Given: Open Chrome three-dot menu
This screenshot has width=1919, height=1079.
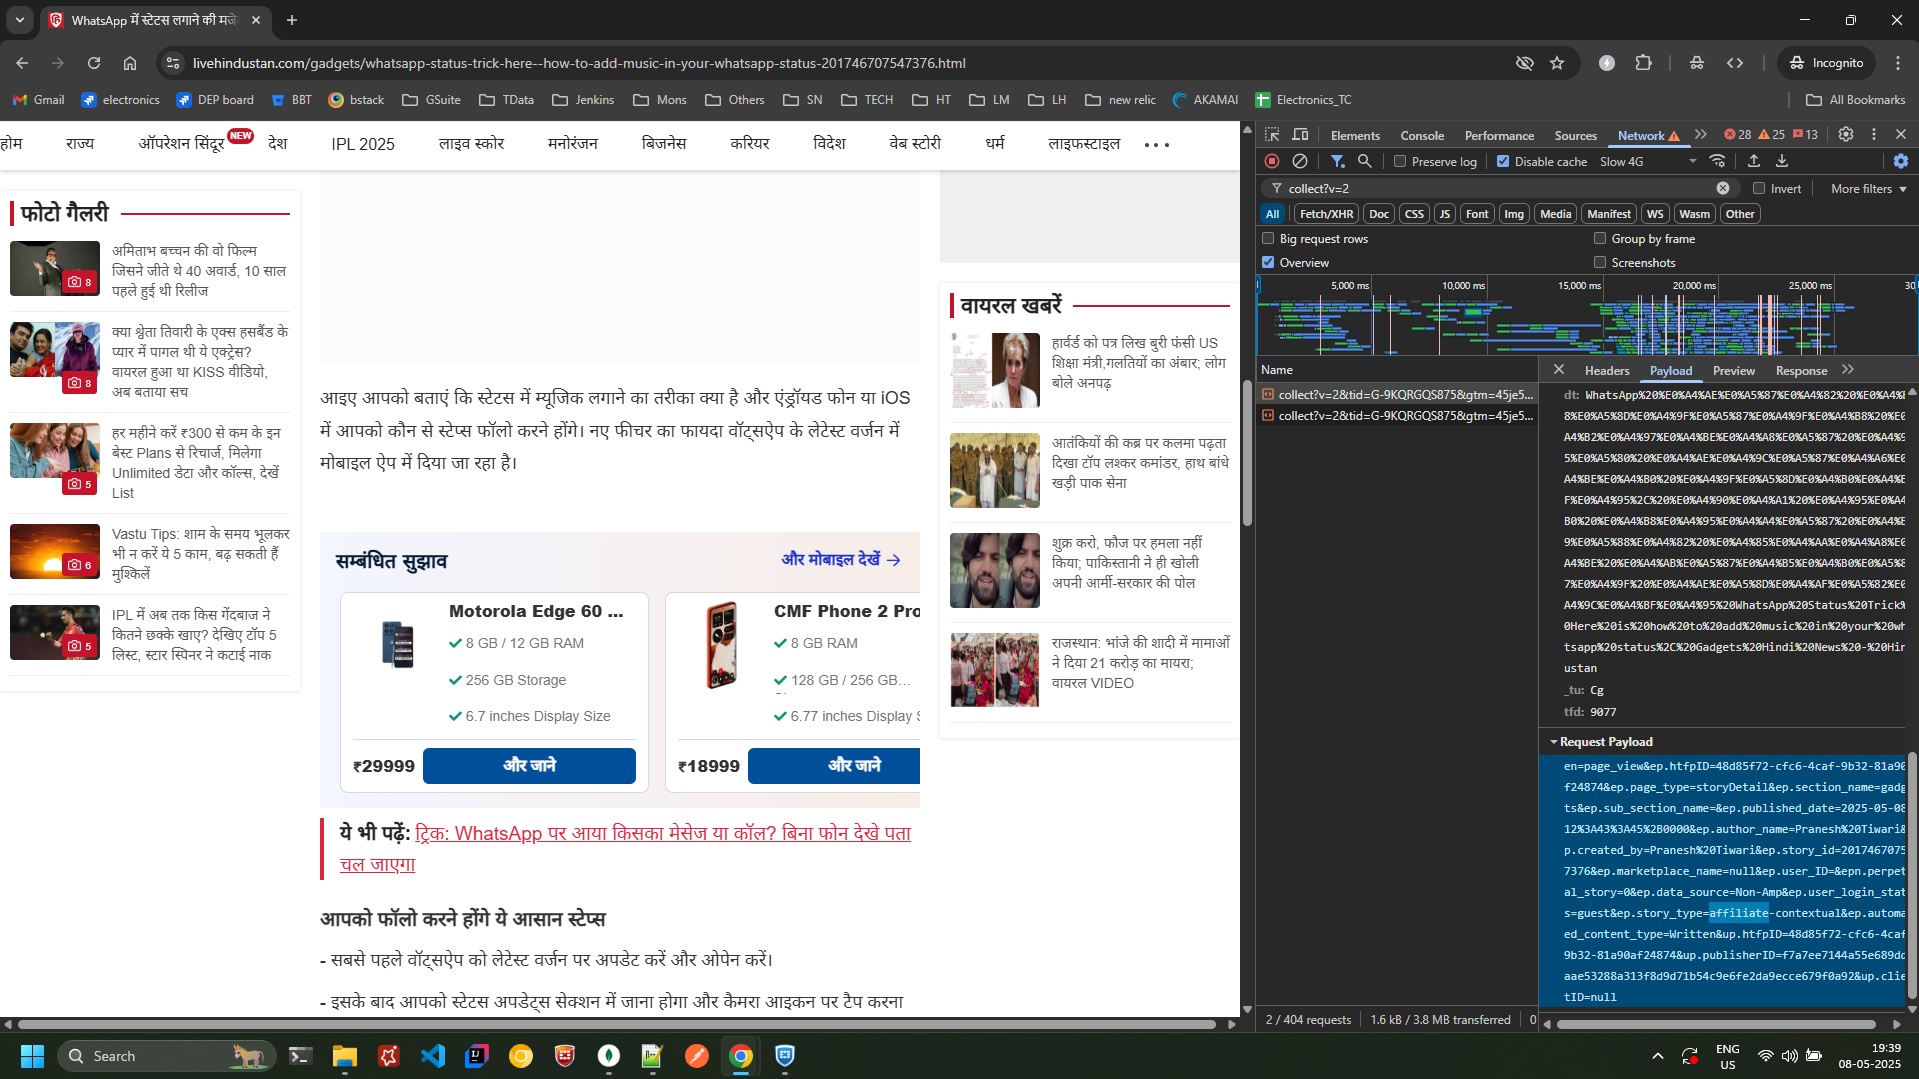Looking at the screenshot, I should (1898, 63).
